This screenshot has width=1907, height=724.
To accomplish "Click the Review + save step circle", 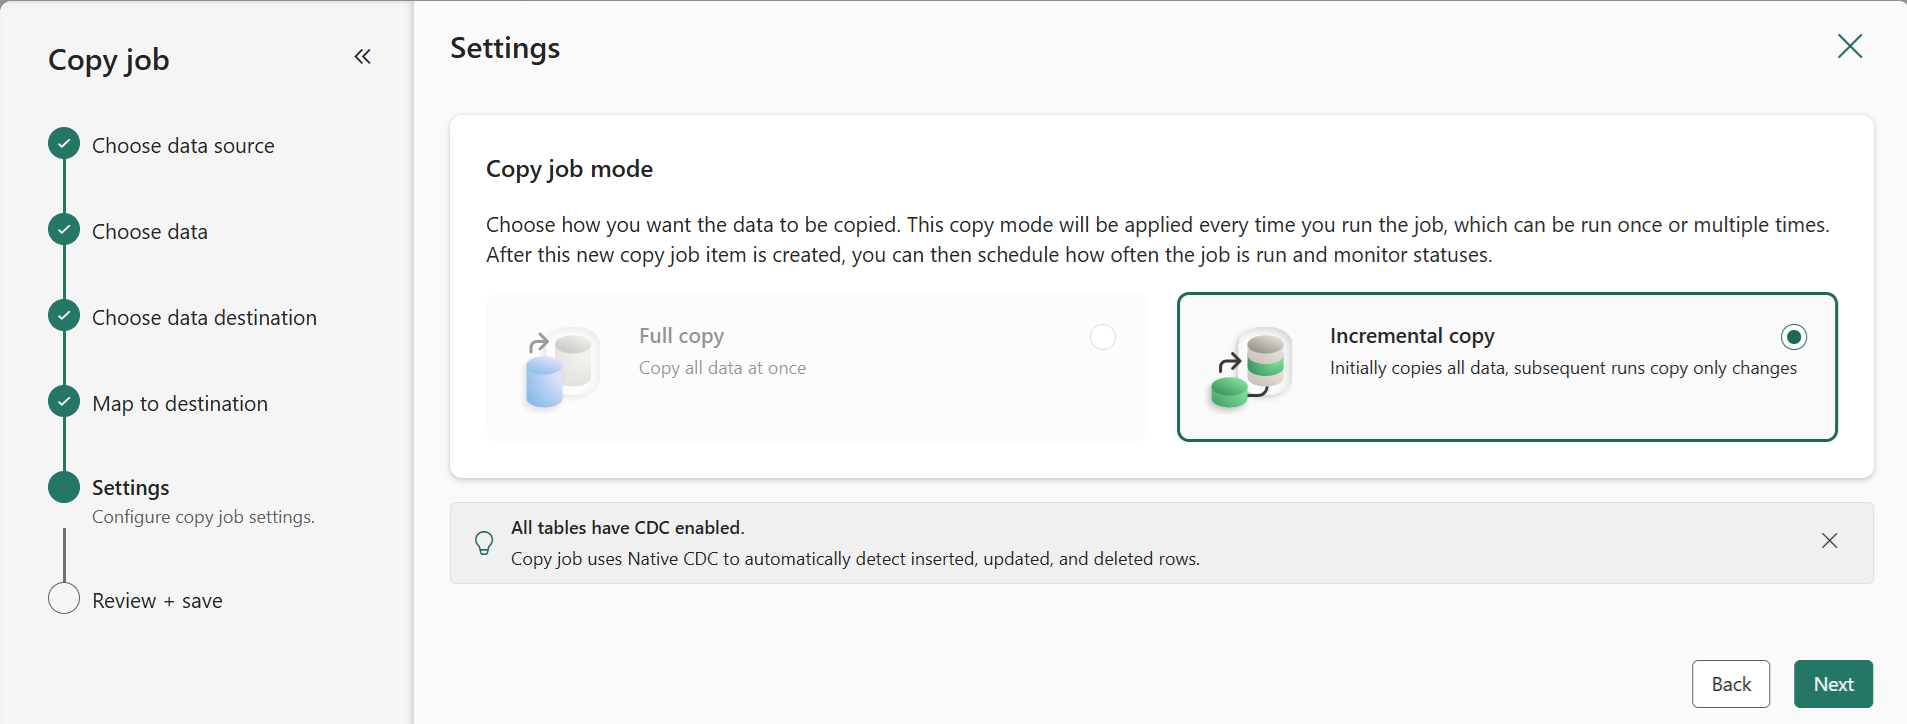I will 64,599.
